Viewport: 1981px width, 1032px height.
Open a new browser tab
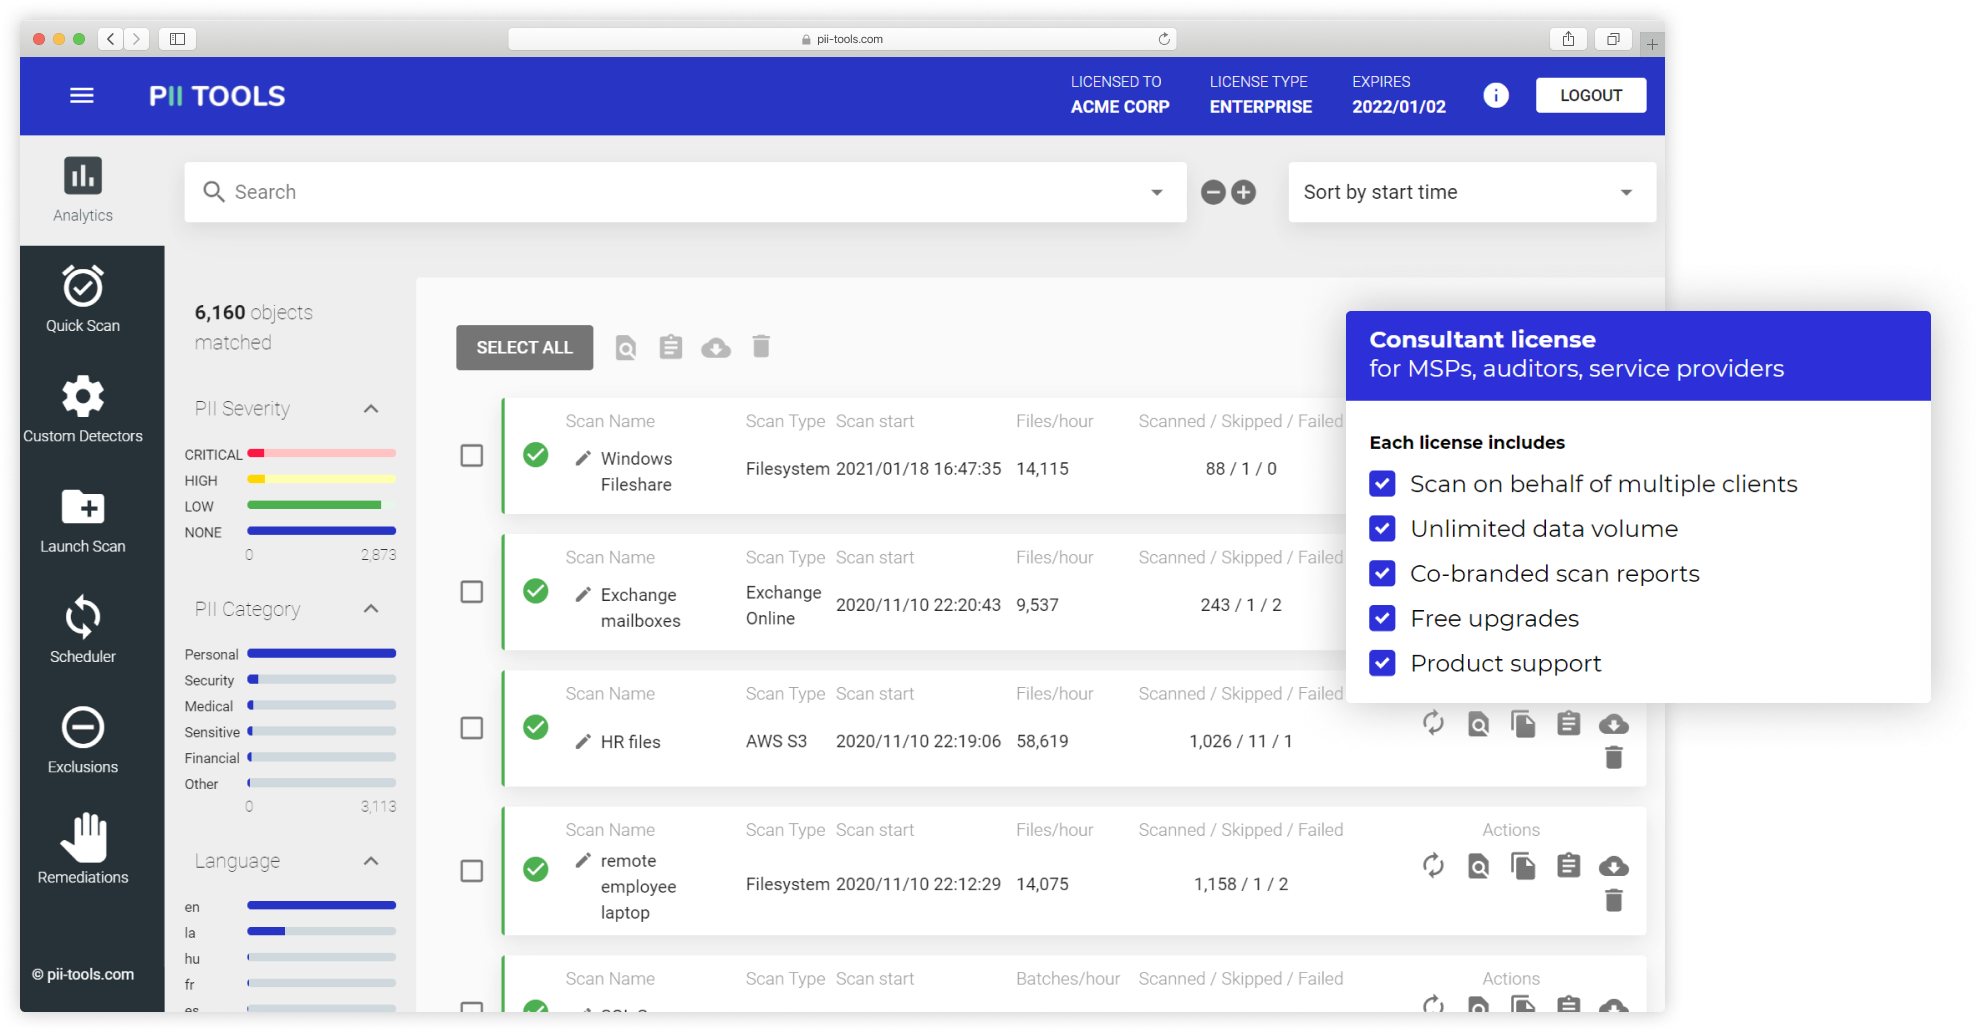click(1652, 43)
